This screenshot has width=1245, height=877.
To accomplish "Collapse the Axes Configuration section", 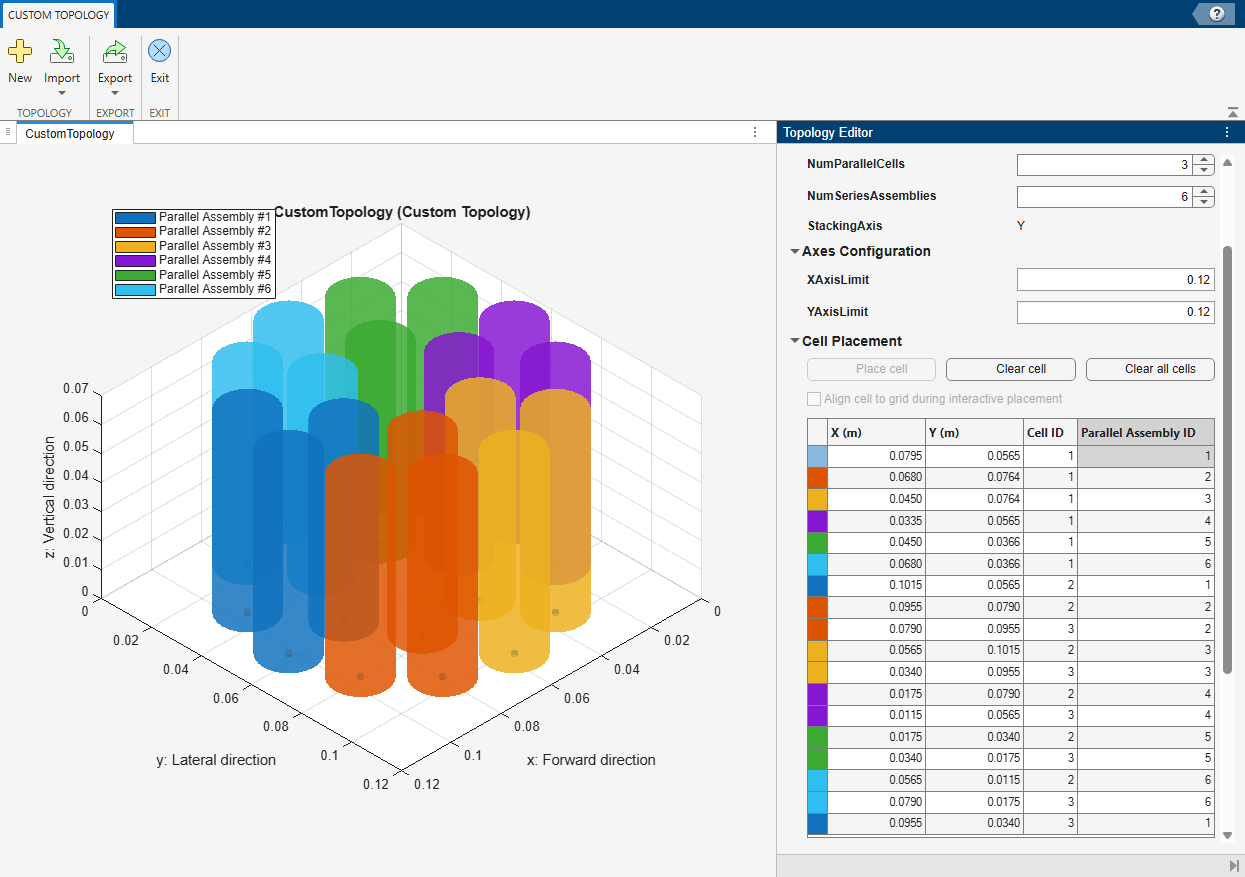I will 795,252.
